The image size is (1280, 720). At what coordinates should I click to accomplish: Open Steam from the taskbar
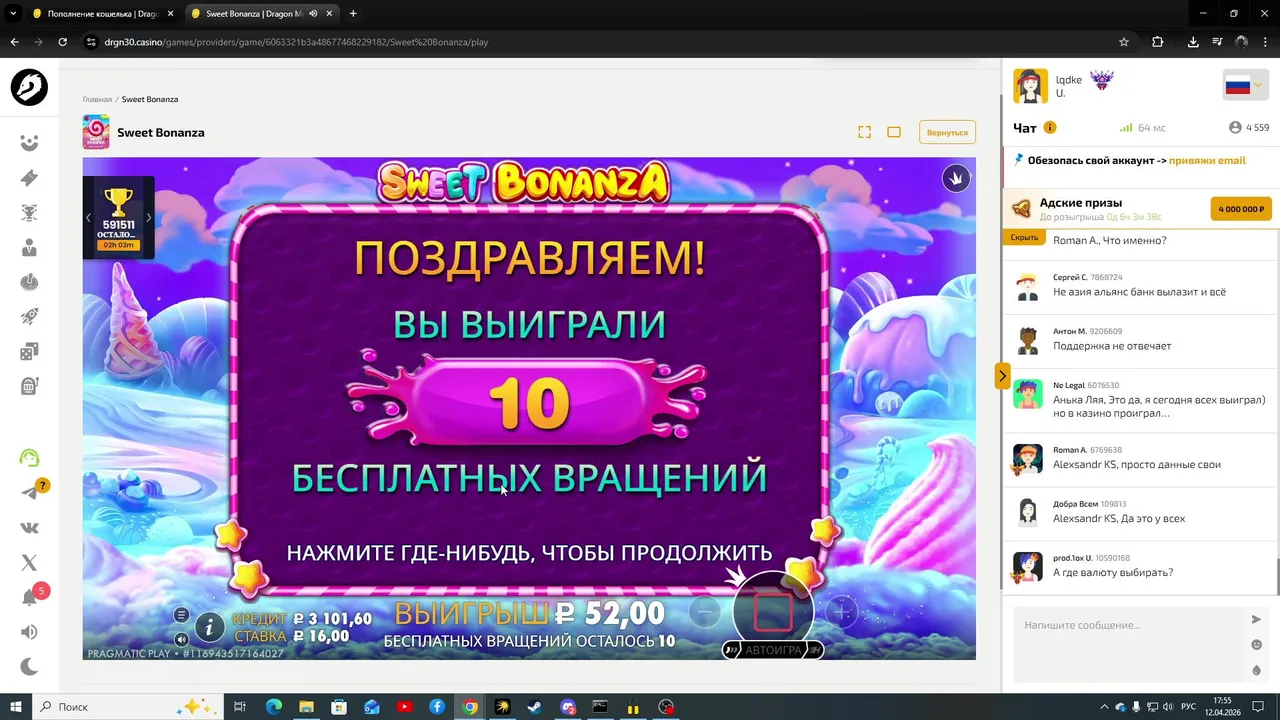click(535, 707)
